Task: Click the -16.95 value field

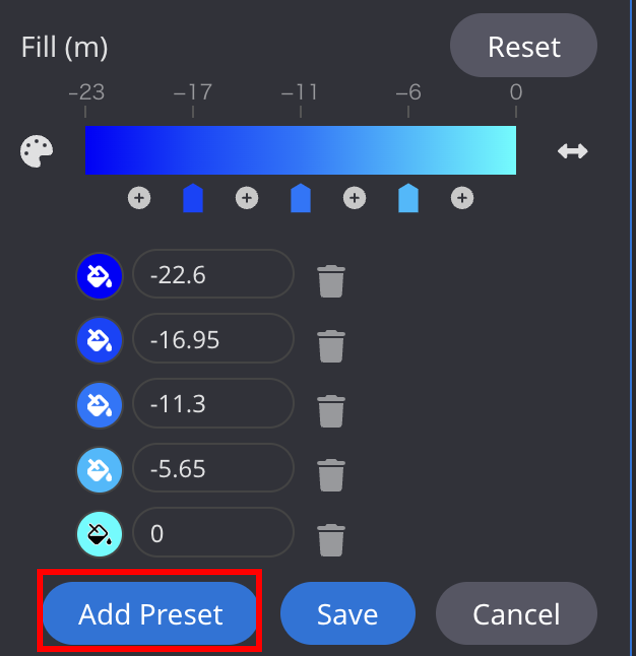Action: pyautogui.click(x=213, y=338)
